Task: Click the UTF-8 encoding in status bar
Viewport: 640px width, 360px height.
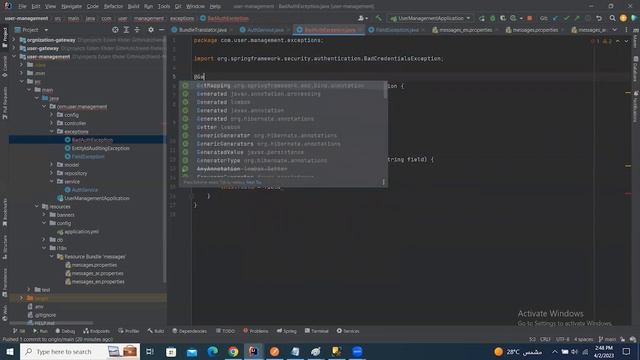Action: (x=562, y=339)
